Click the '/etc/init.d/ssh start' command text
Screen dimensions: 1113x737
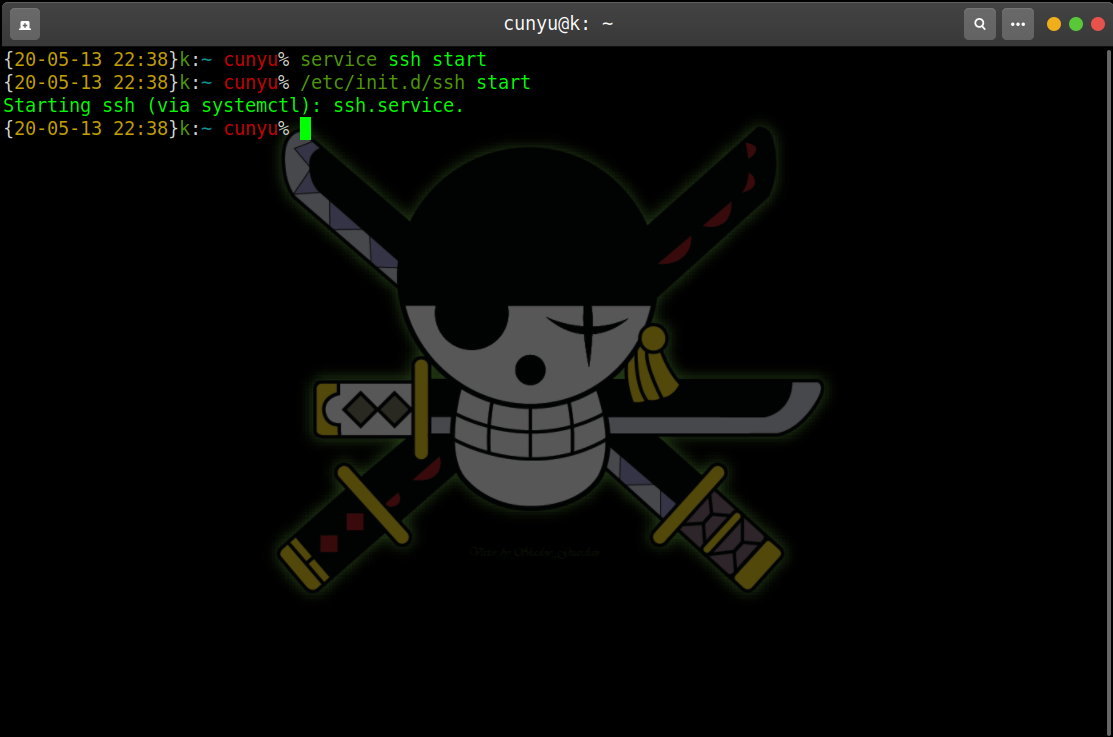[415, 83]
